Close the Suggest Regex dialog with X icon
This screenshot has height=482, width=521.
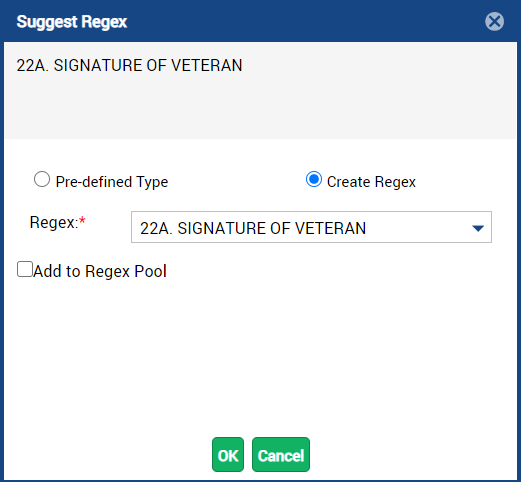[494, 22]
